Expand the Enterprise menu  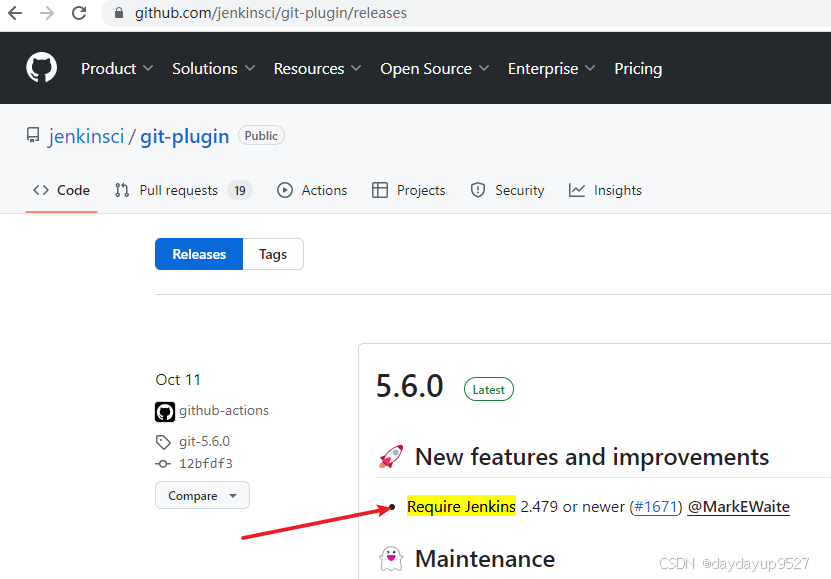tap(552, 68)
